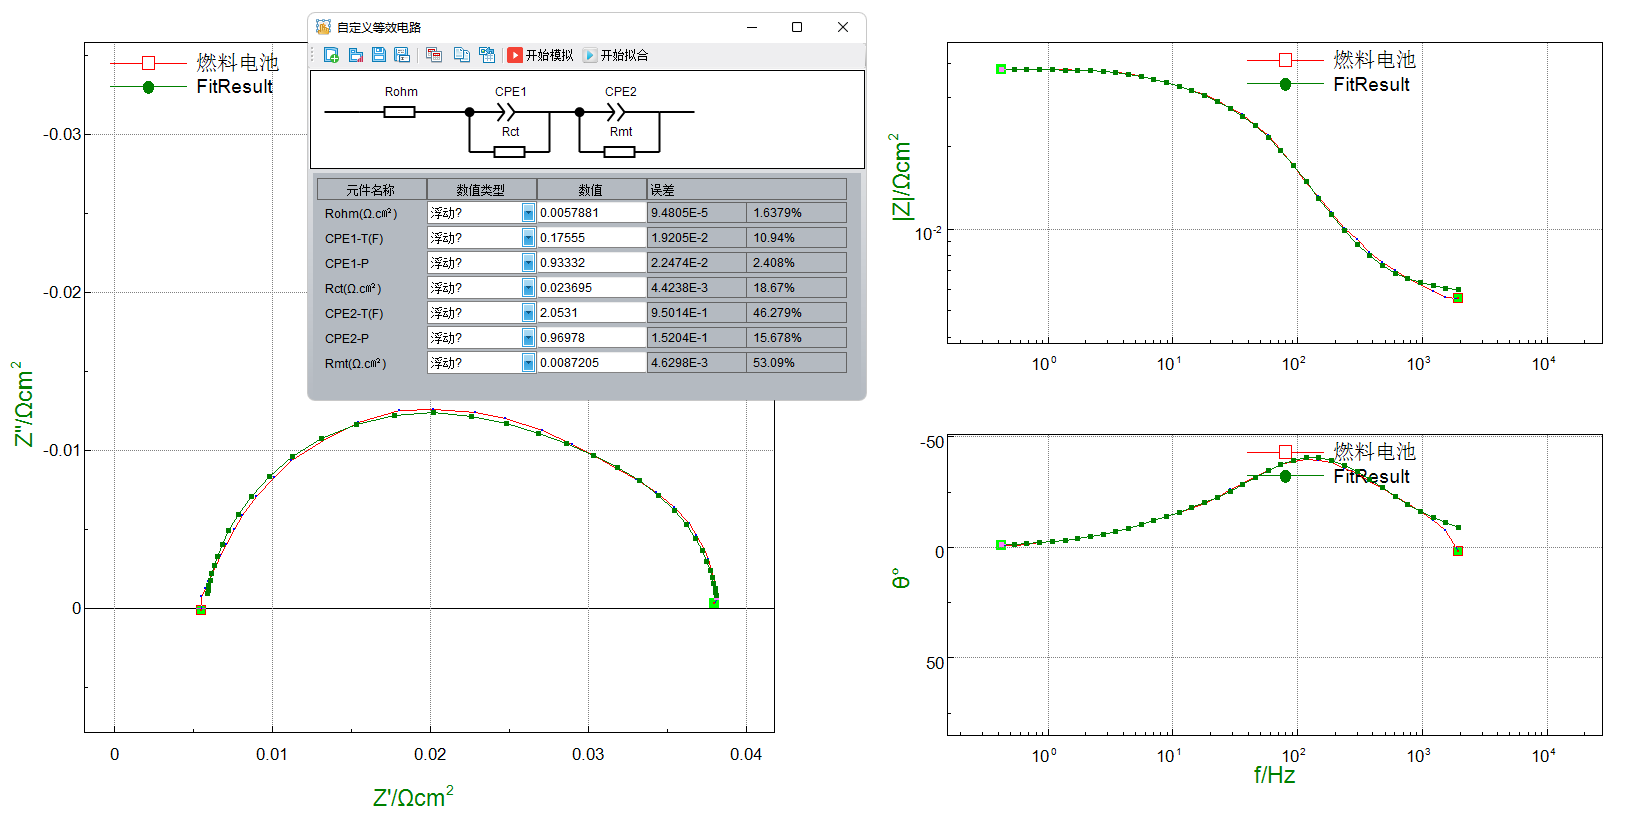Image resolution: width=1639 pixels, height=824 pixels.
Task: Click the Rohm error cell 9.4805E-5
Action: coord(697,213)
